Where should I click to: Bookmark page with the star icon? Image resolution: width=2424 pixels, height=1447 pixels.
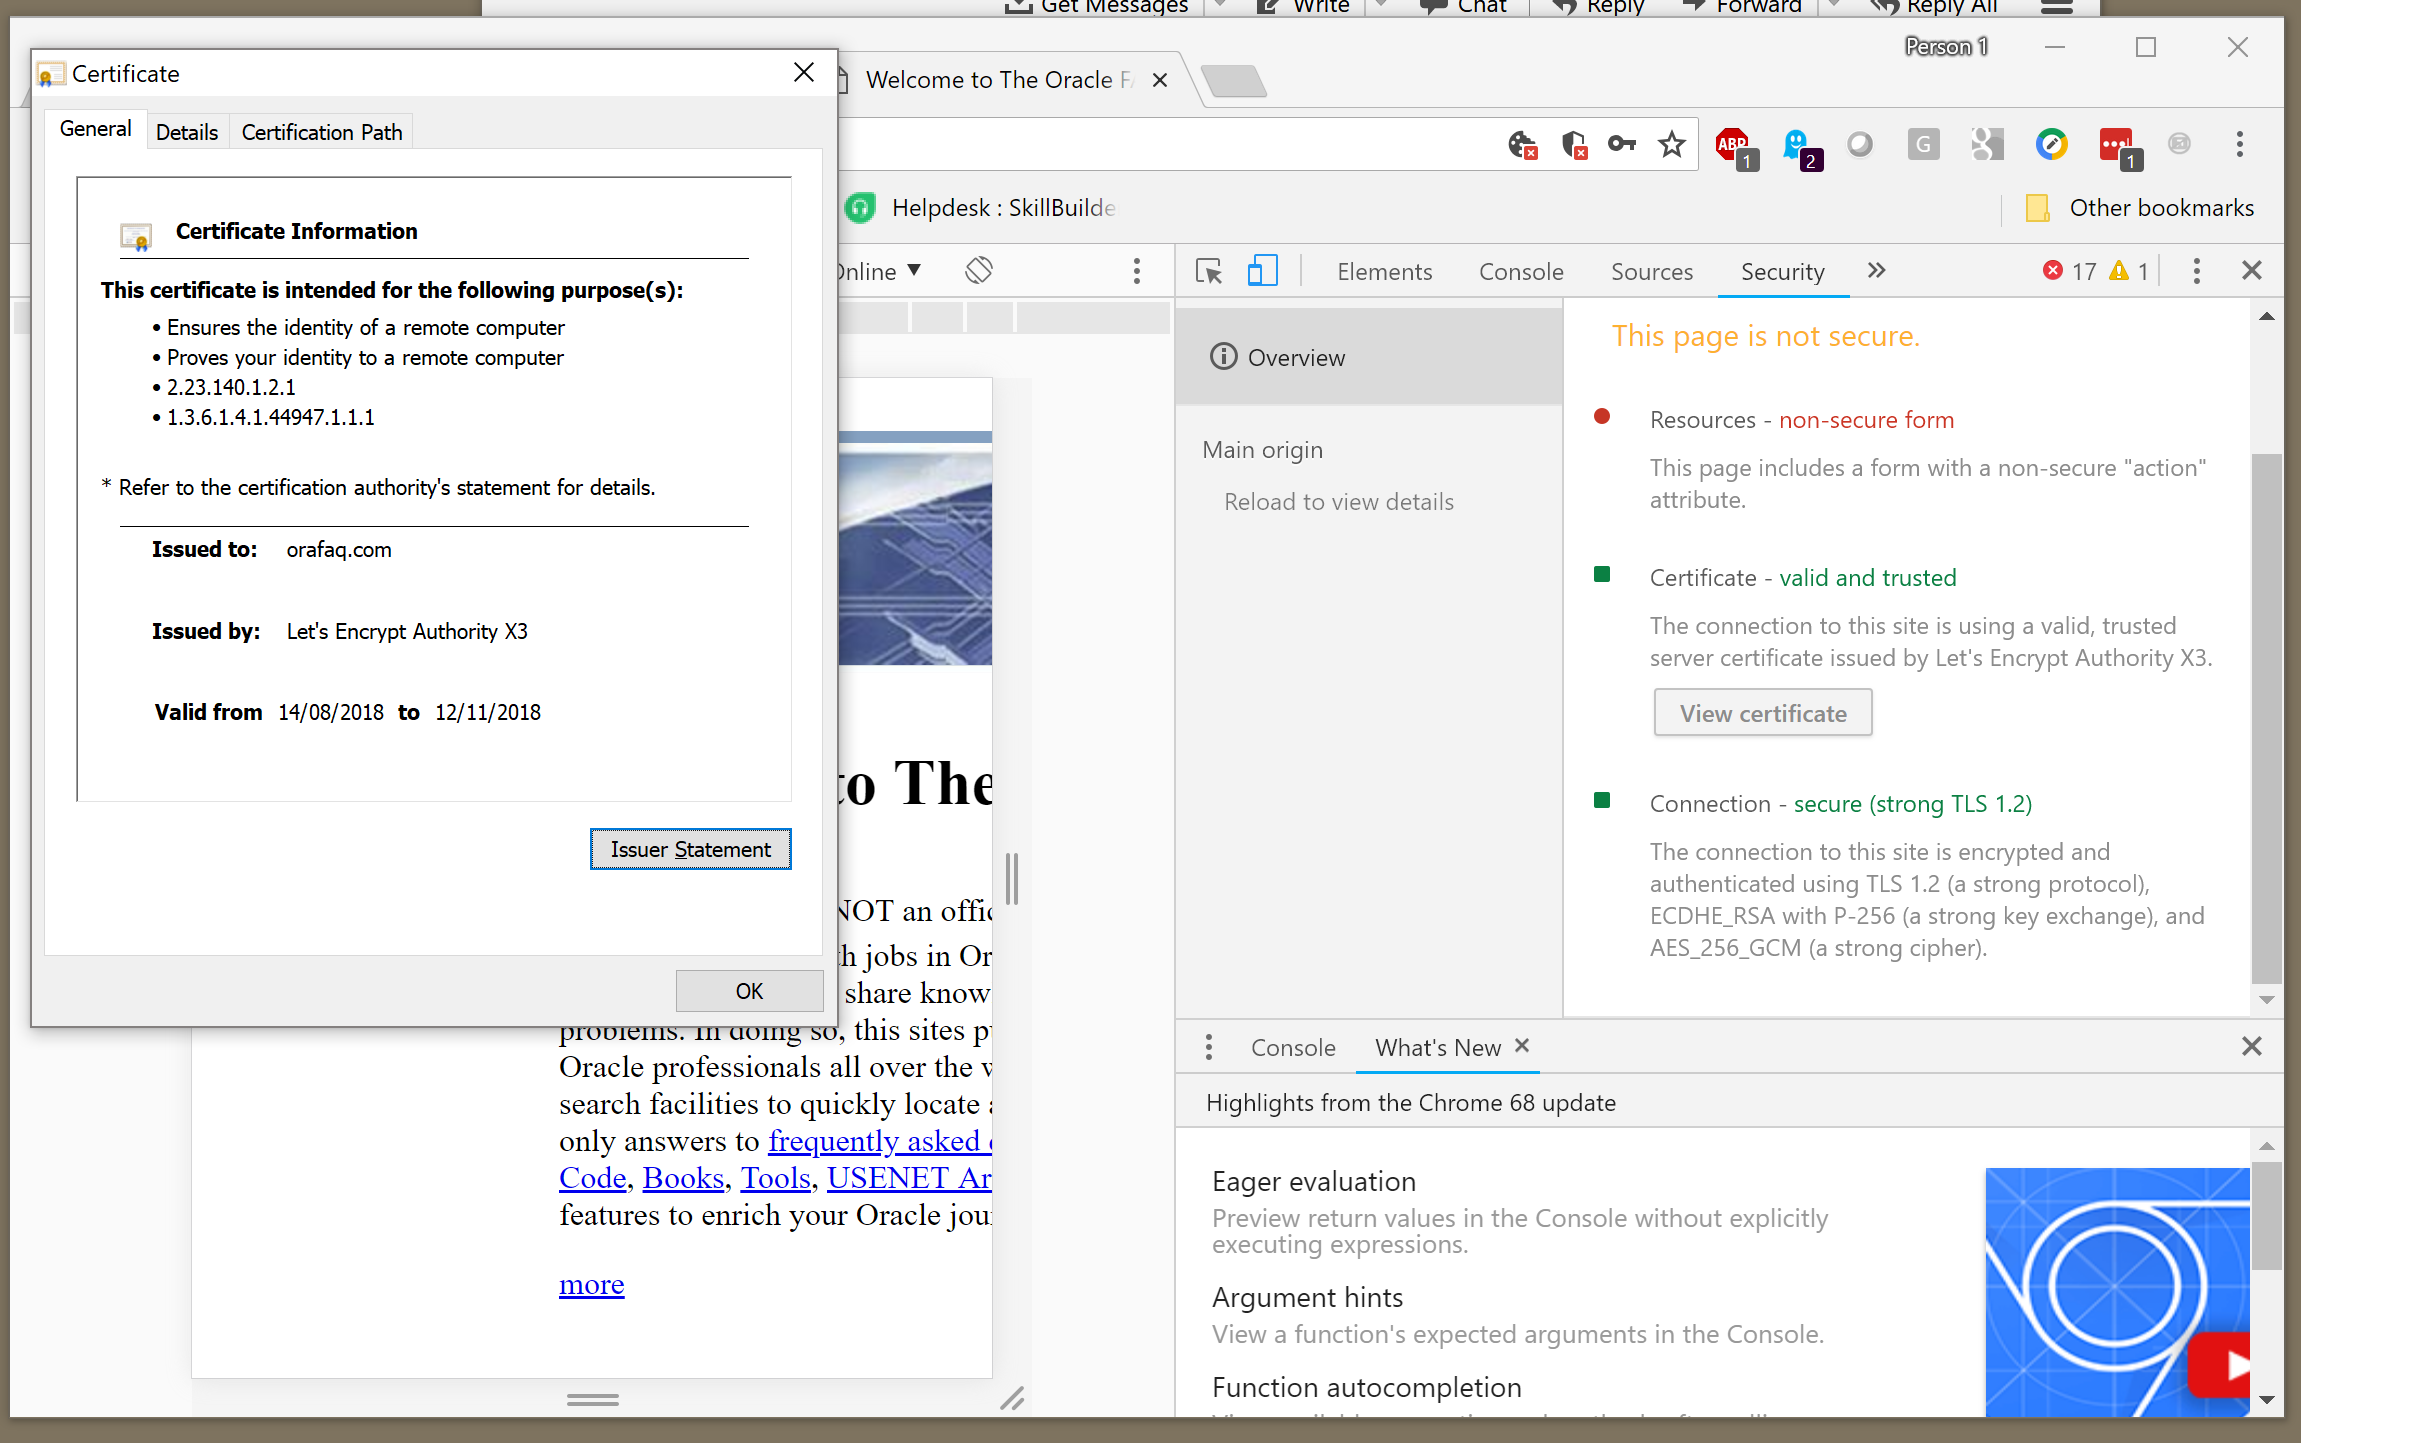coord(1671,145)
